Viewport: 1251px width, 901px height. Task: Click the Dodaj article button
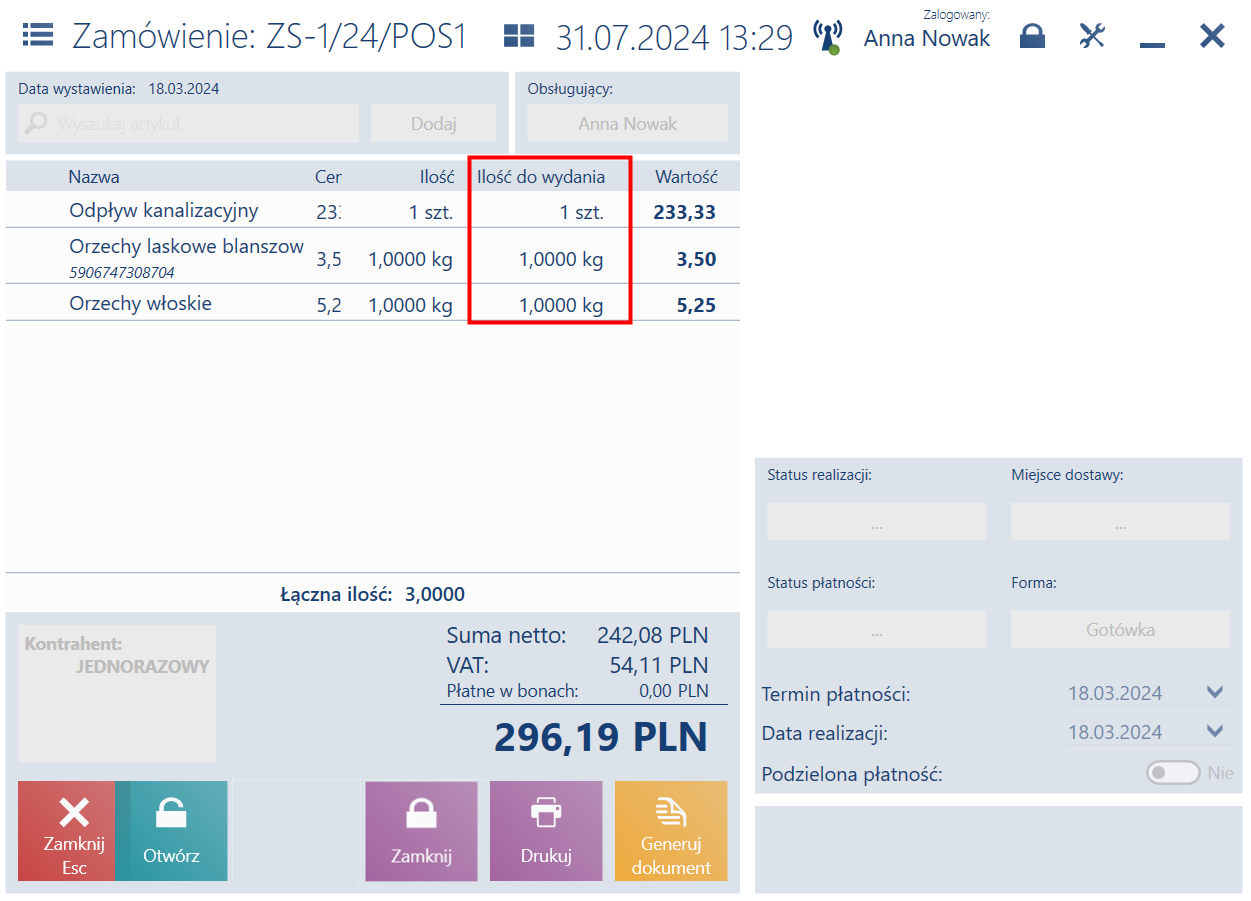pyautogui.click(x=434, y=124)
